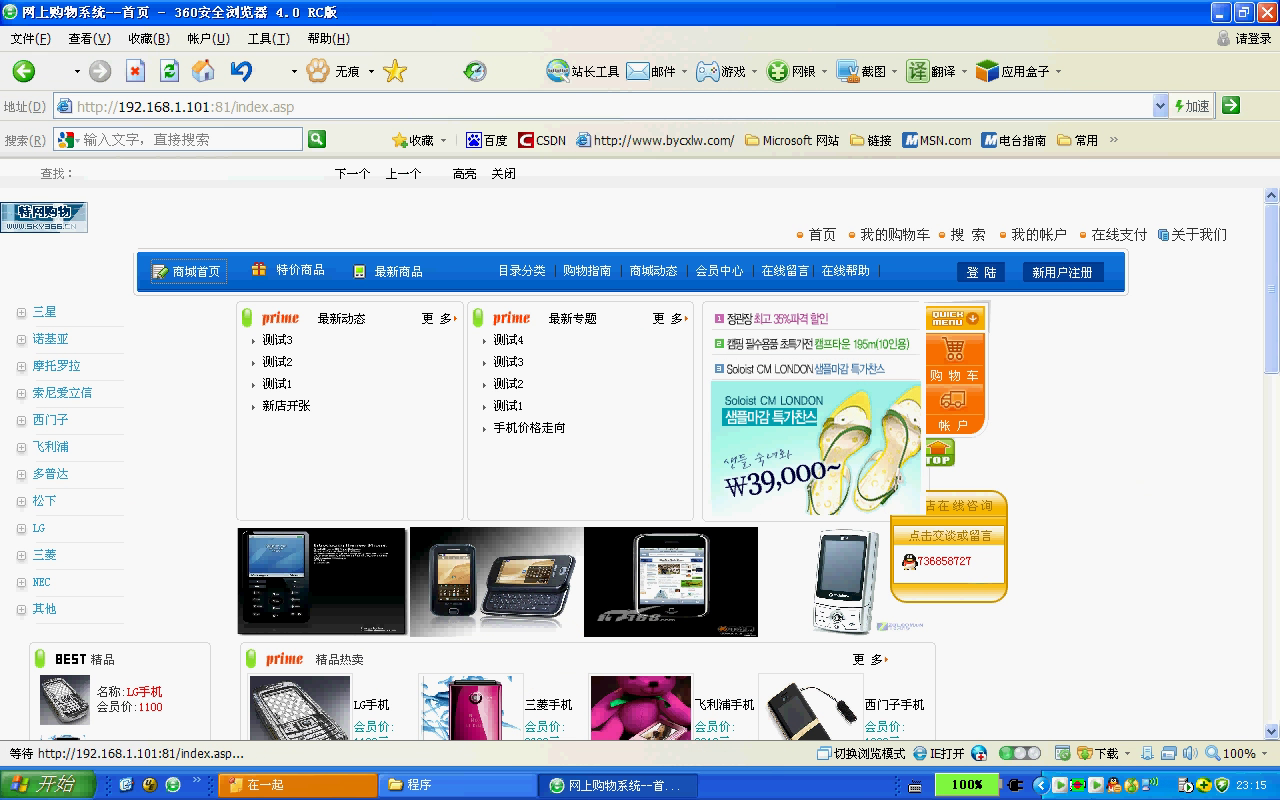Open the 帐户(U) menu
Viewport: 1280px width, 800px height.
[208, 38]
